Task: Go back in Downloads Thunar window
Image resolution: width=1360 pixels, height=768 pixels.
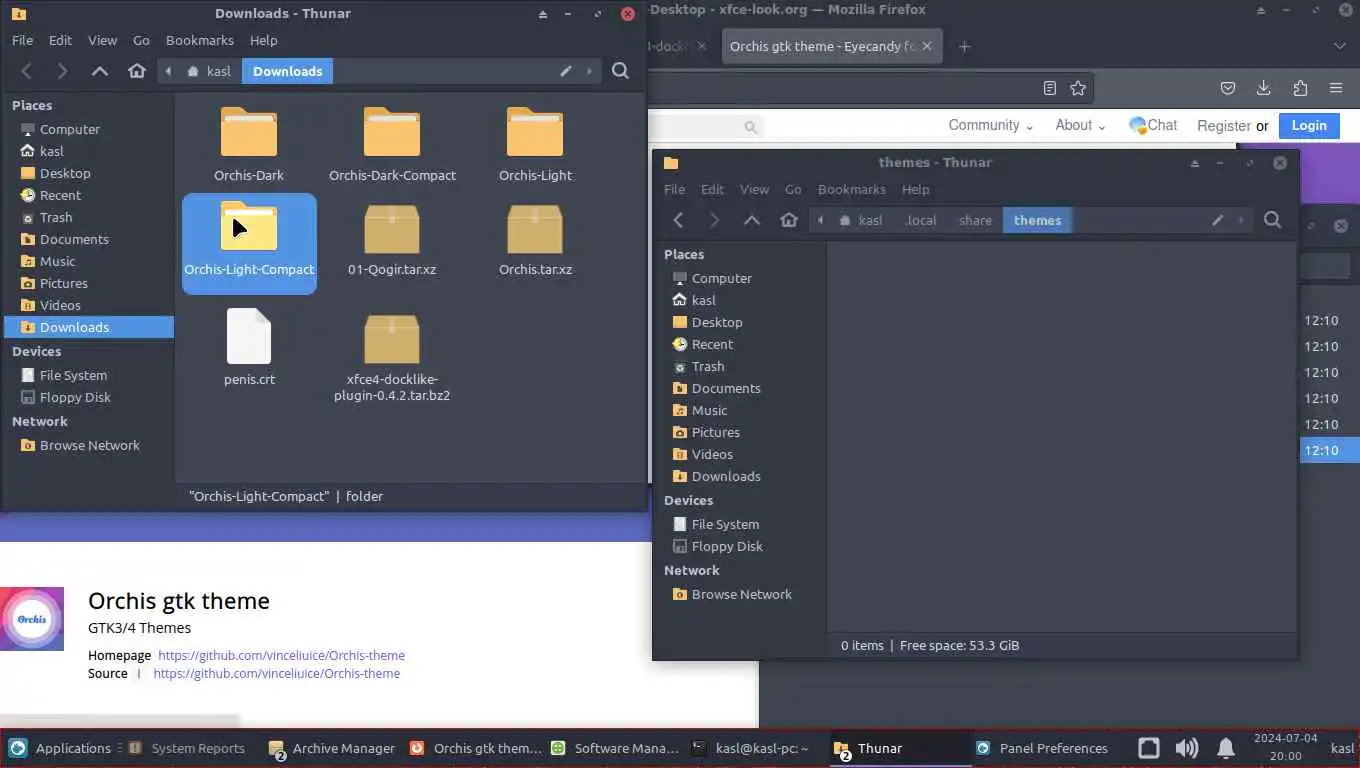Action: tap(27, 71)
